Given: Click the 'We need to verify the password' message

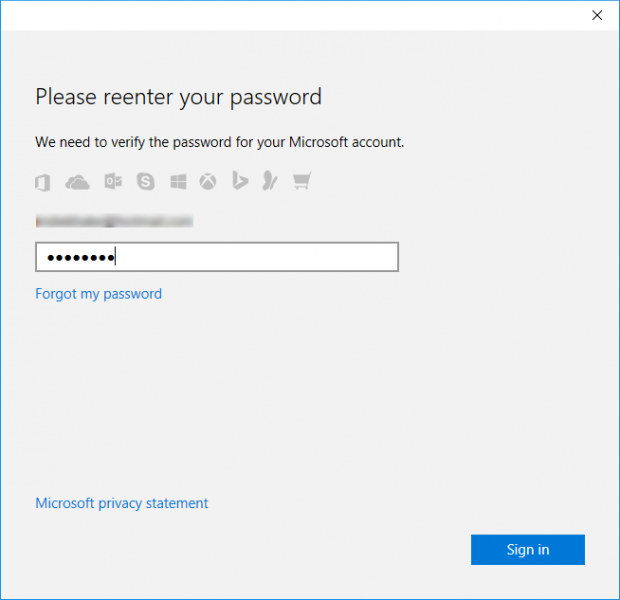Looking at the screenshot, I should point(220,142).
